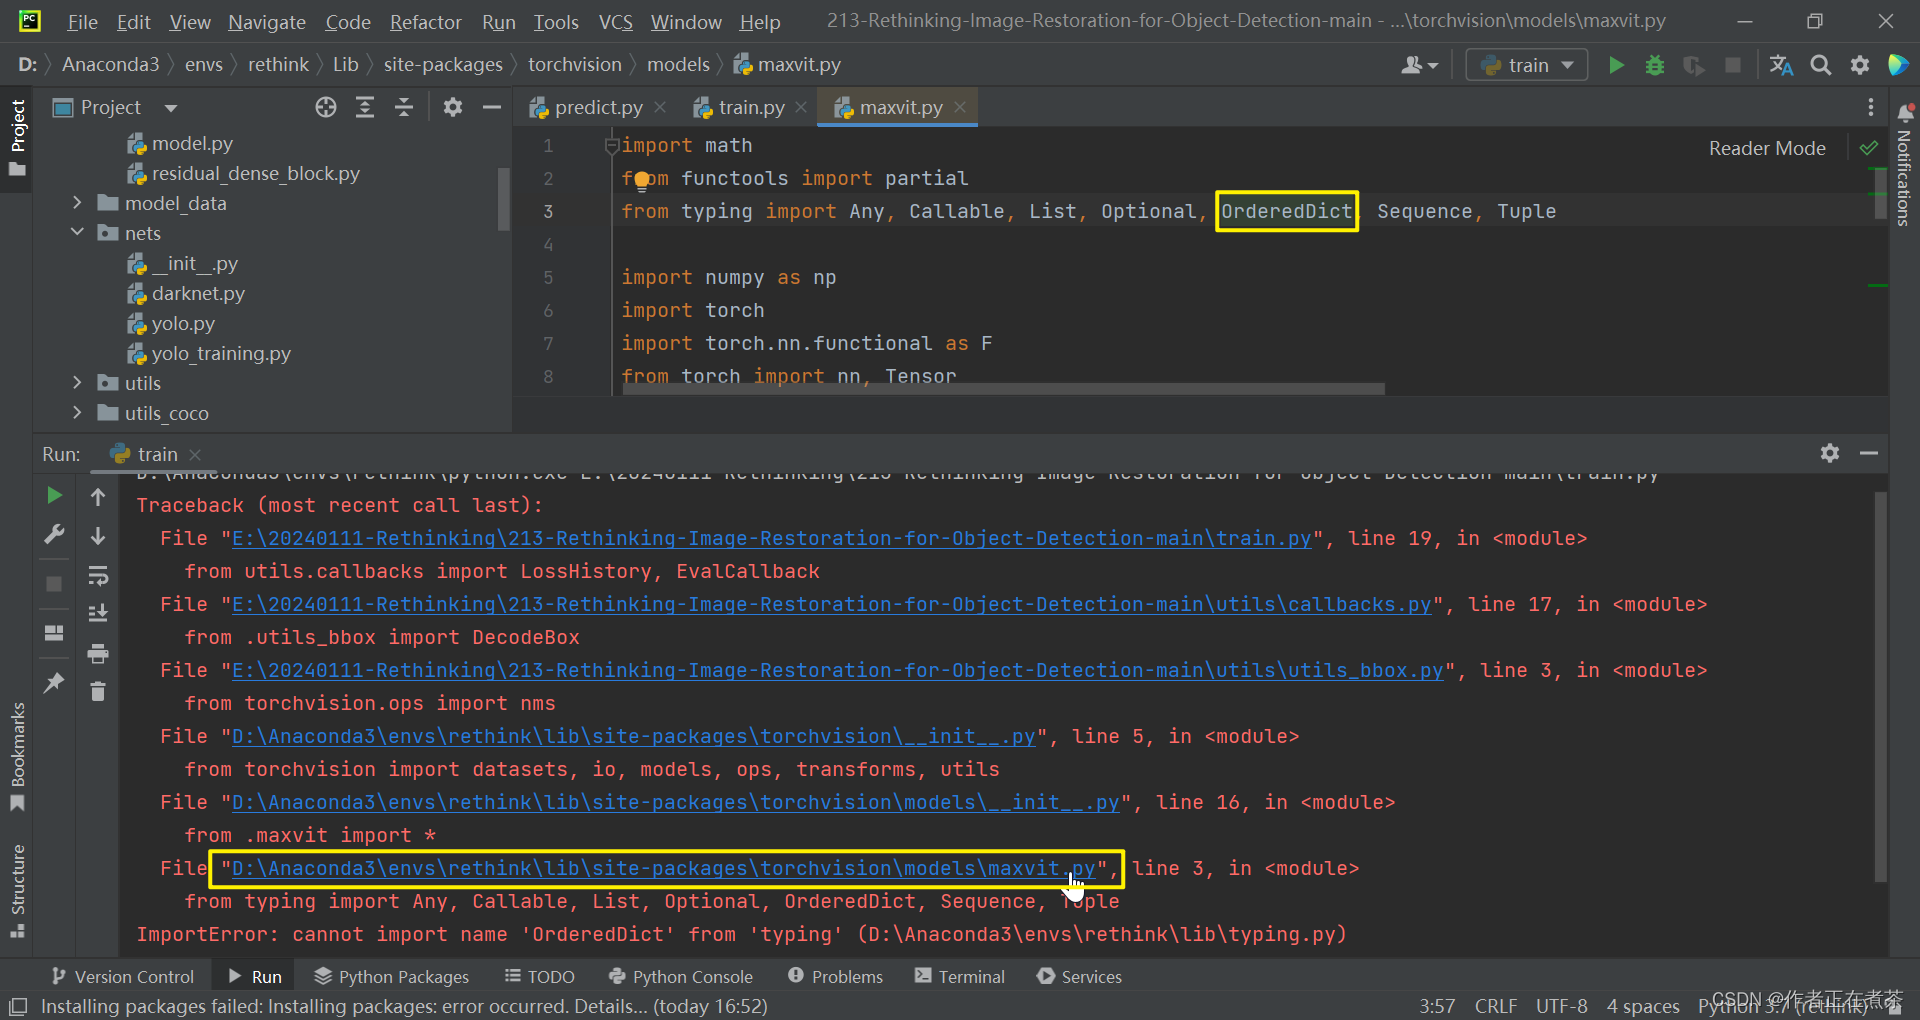Stop the running process with the red square icon
Screen dimensions: 1920x1020
click(x=1734, y=64)
